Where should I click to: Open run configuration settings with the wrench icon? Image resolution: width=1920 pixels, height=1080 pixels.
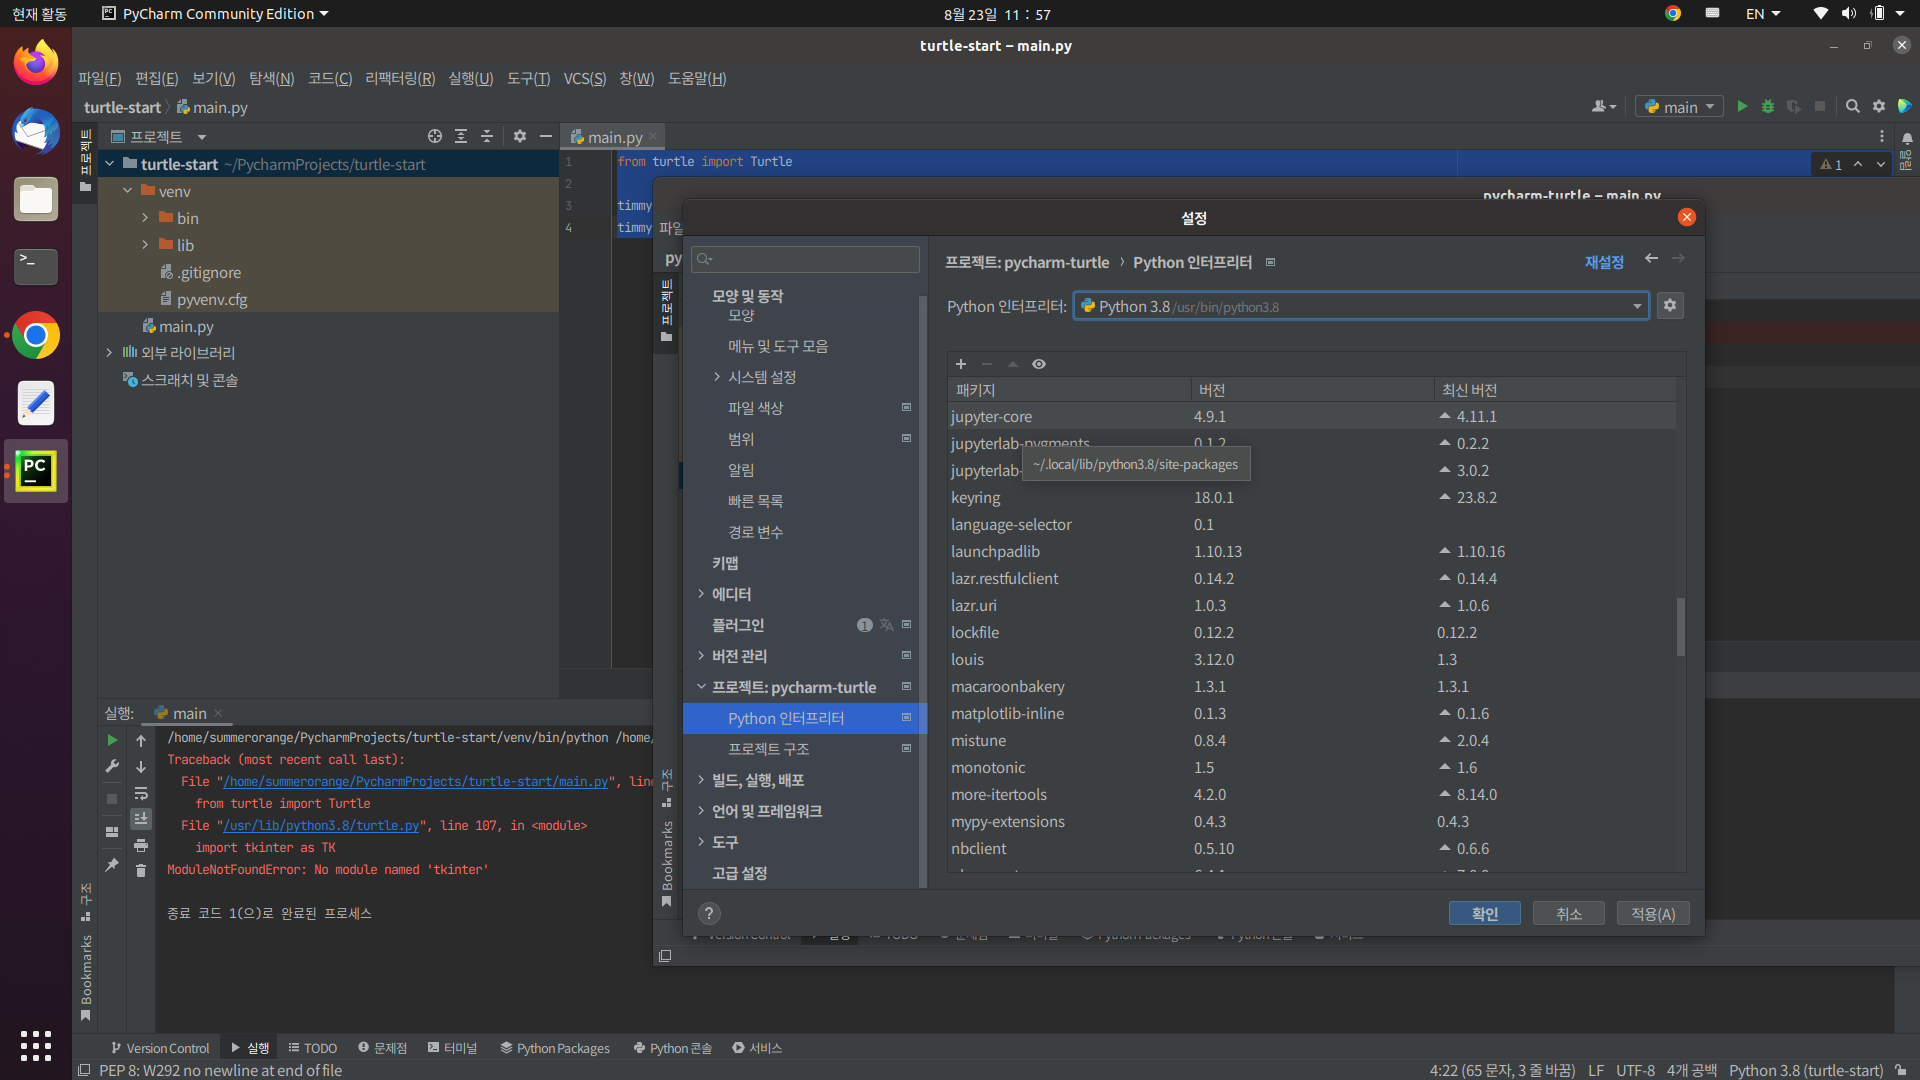(x=111, y=767)
